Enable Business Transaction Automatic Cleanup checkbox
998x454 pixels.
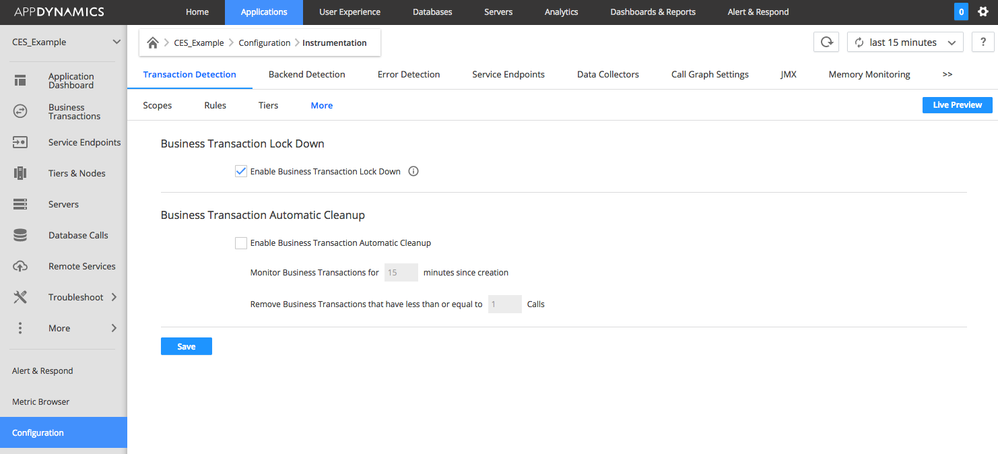[x=241, y=242]
